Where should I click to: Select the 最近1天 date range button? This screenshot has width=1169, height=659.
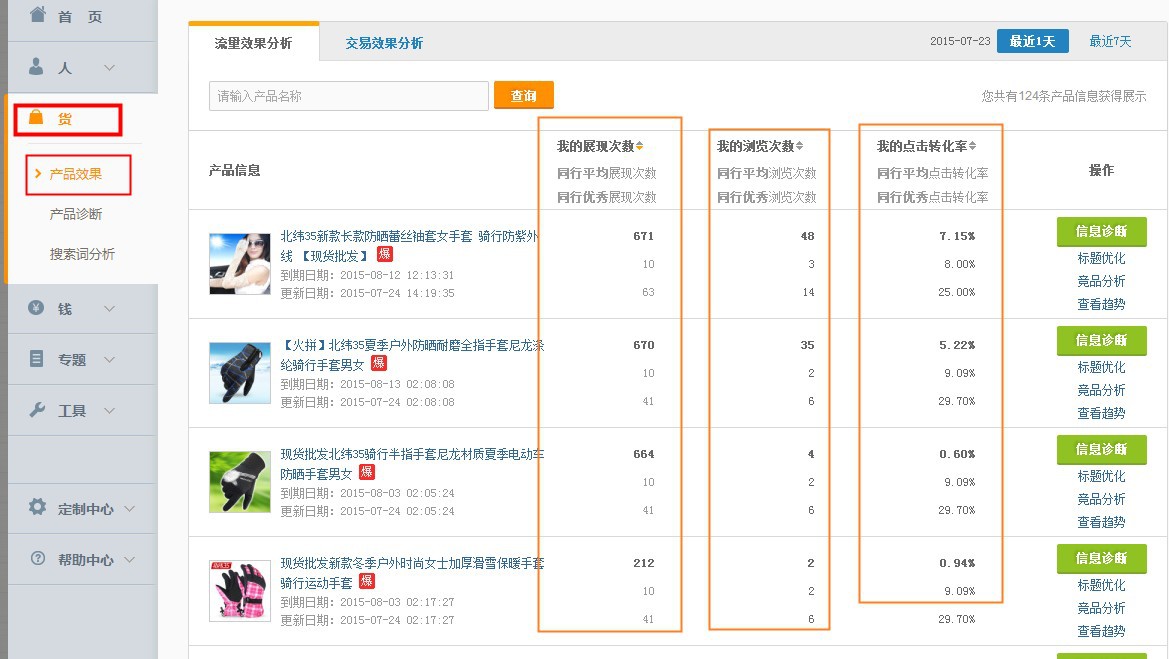pos(1033,41)
